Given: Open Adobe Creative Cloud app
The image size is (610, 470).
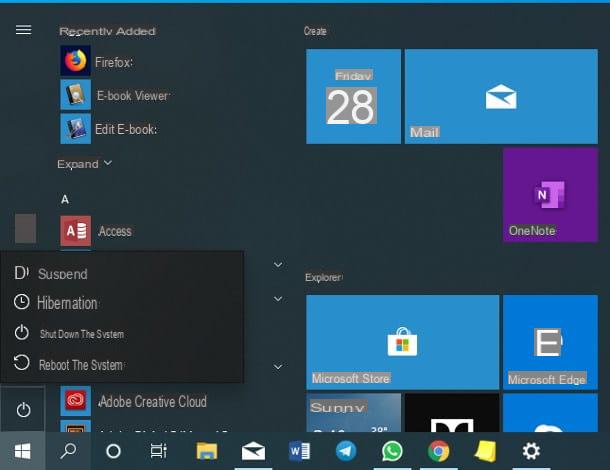Looking at the screenshot, I should pos(133,401).
